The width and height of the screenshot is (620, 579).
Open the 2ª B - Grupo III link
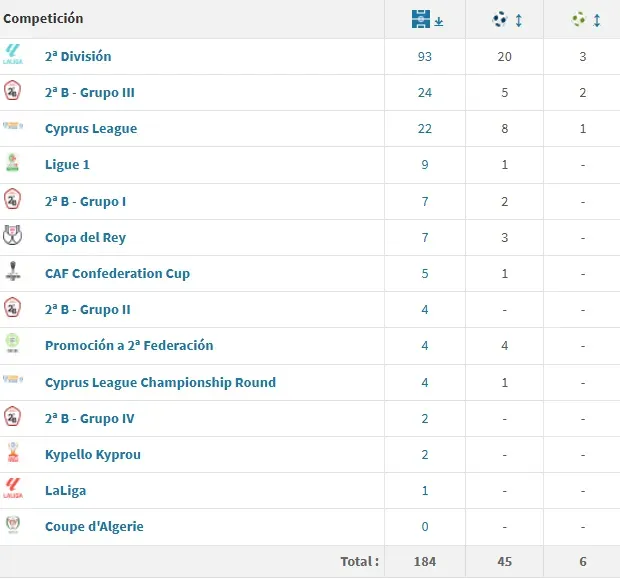click(x=90, y=92)
